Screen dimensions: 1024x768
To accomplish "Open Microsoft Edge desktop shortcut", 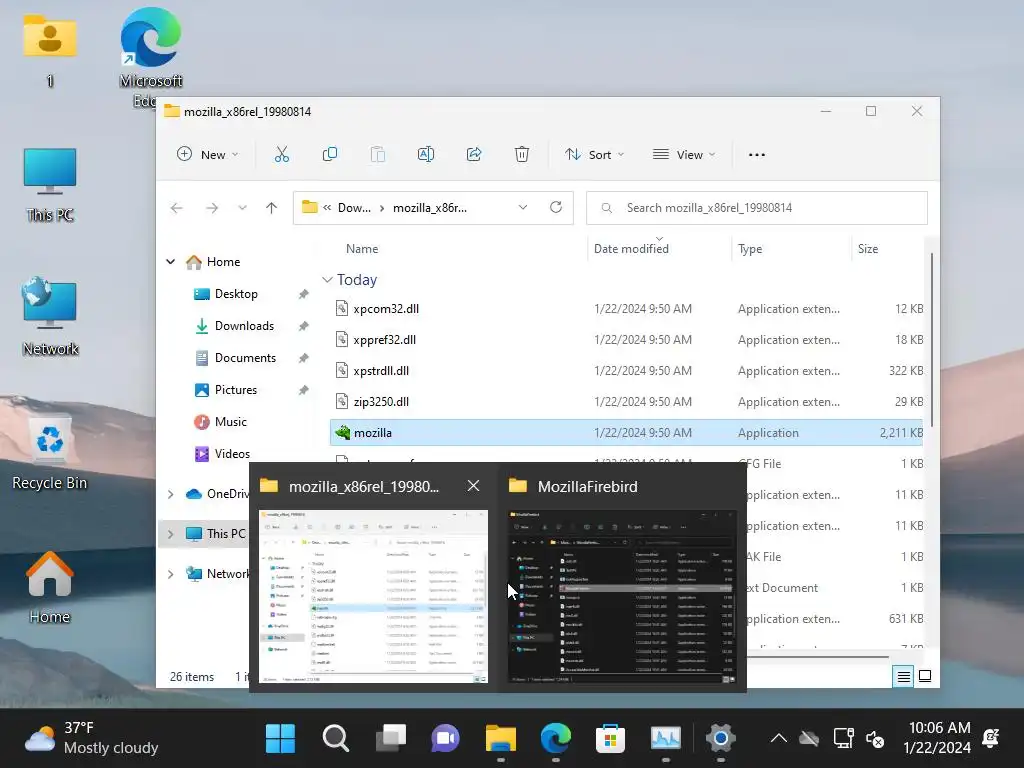I will tap(151, 56).
